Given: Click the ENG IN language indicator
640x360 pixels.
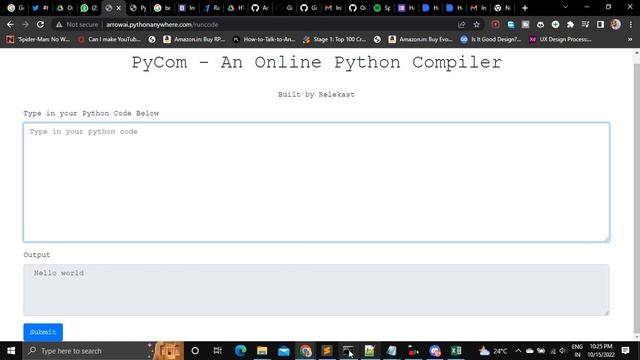Looking at the screenshot, I should coord(577,351).
